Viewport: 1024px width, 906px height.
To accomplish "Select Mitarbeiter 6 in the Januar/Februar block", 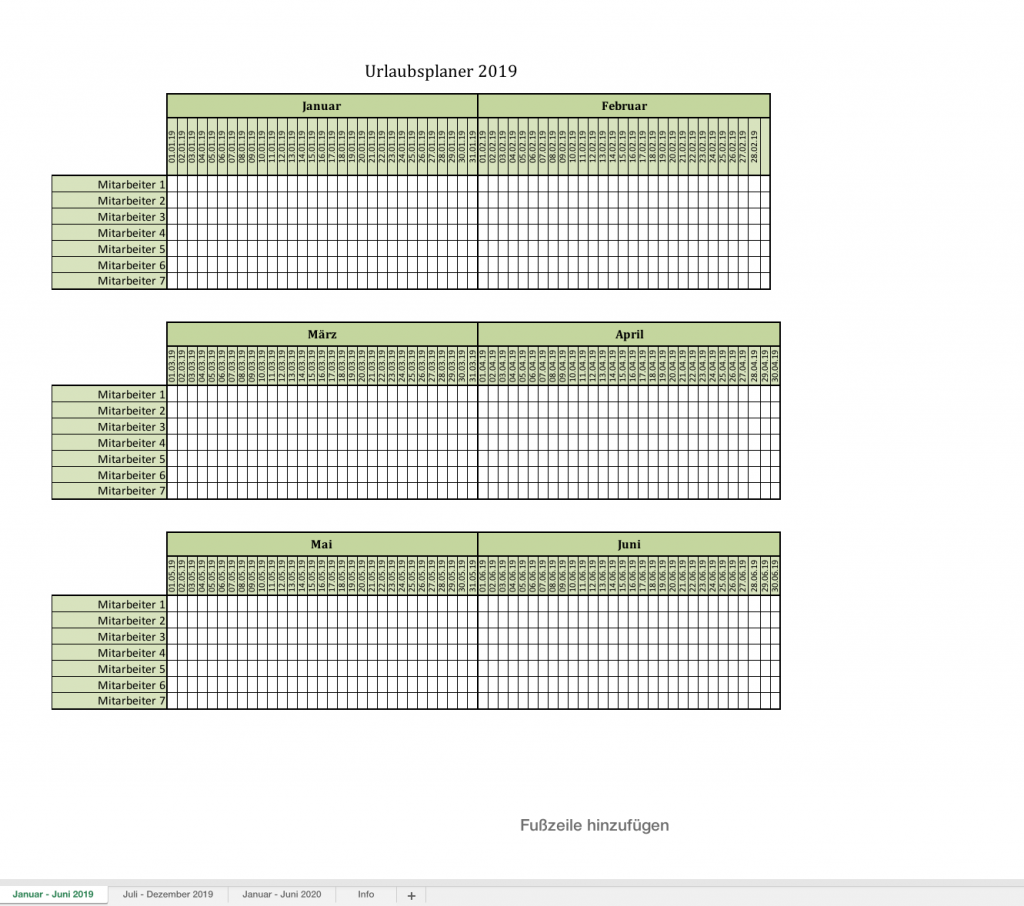I will (109, 265).
